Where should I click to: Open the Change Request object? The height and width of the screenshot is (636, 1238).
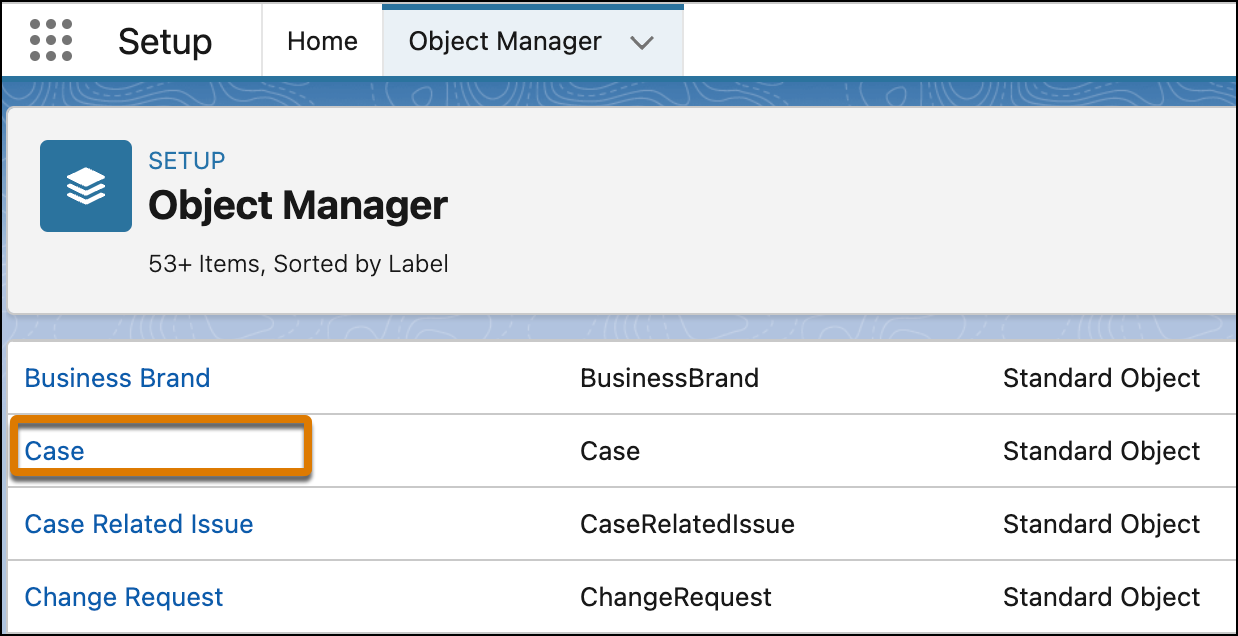click(x=123, y=597)
